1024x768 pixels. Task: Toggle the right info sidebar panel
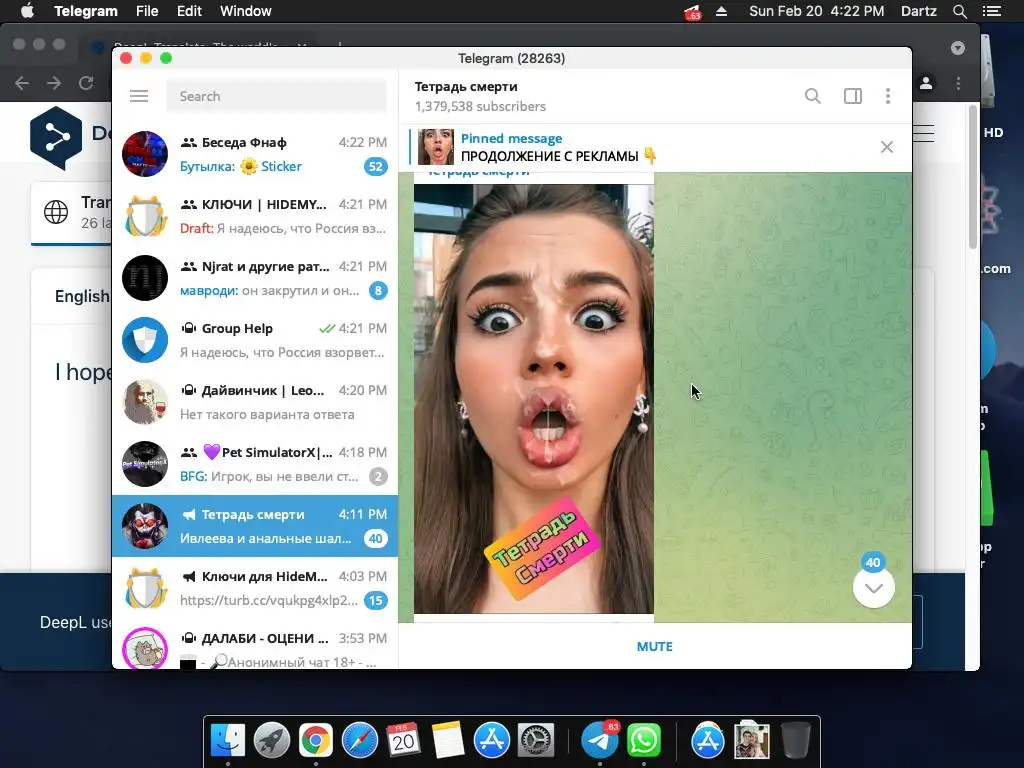pos(853,96)
